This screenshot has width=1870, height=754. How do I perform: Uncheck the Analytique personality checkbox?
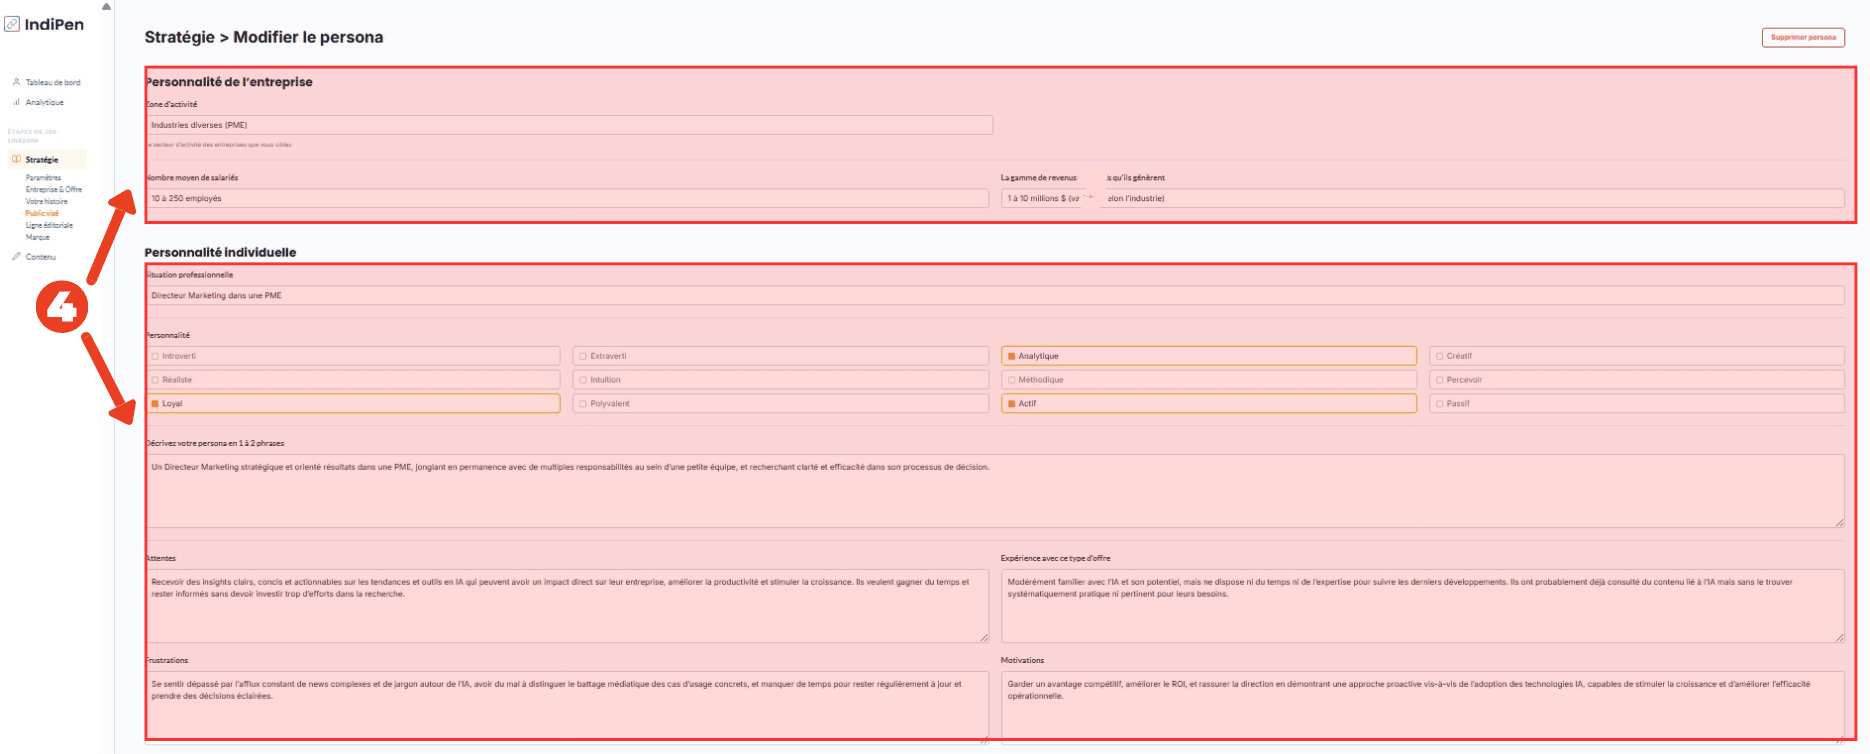tap(1012, 356)
